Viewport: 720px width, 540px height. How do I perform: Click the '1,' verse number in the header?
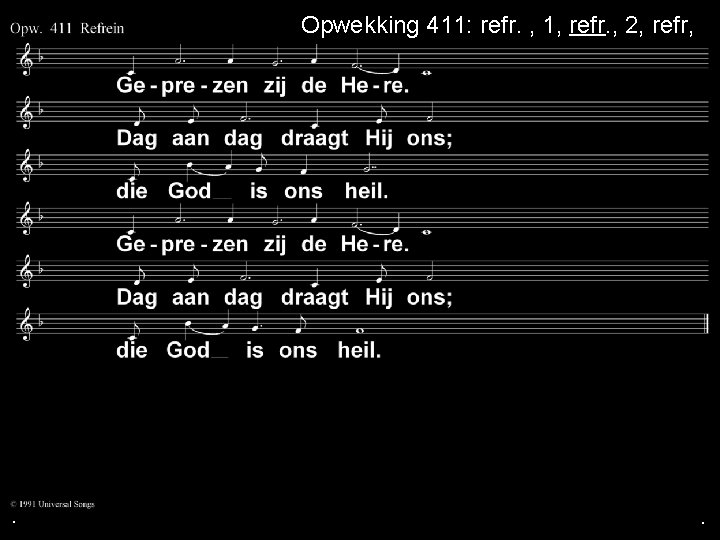[x=552, y=26]
